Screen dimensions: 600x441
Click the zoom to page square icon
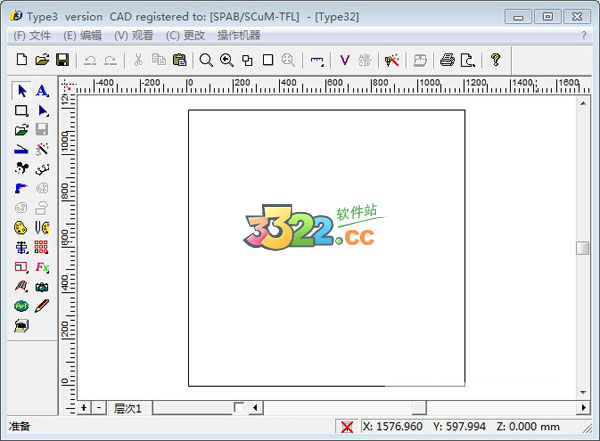268,60
